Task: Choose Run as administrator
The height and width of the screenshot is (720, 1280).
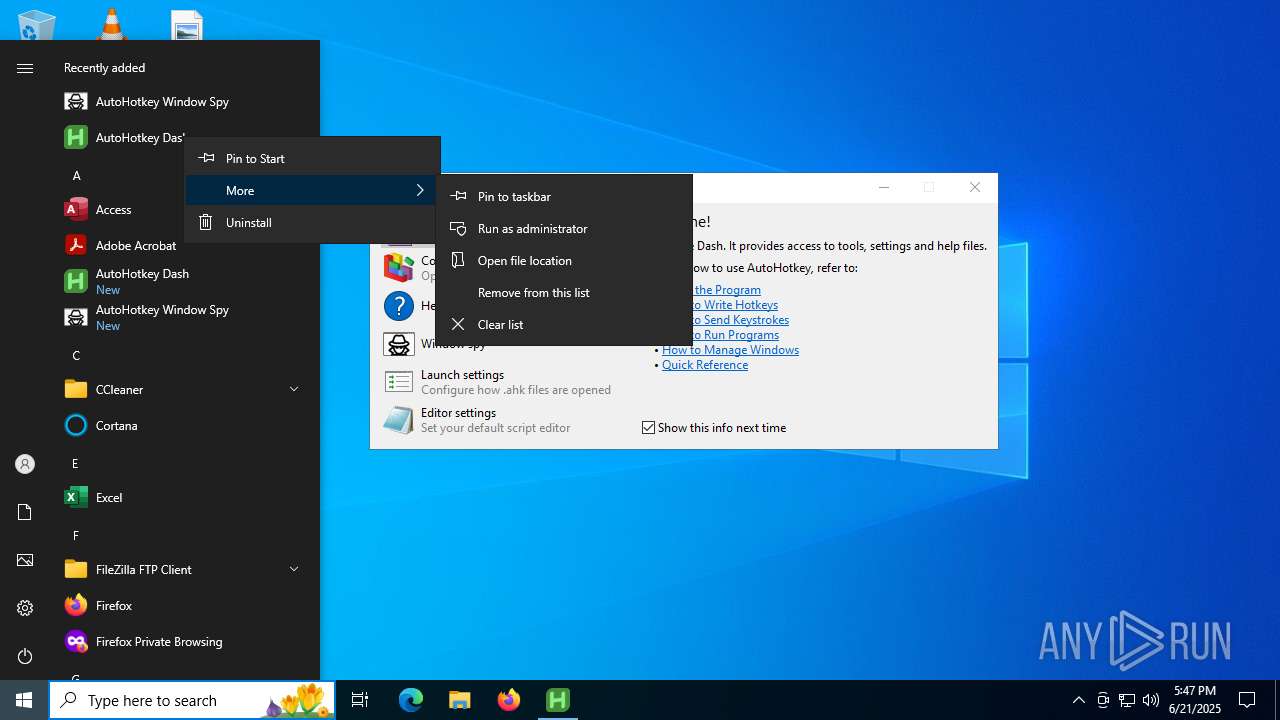Action: [x=564, y=229]
